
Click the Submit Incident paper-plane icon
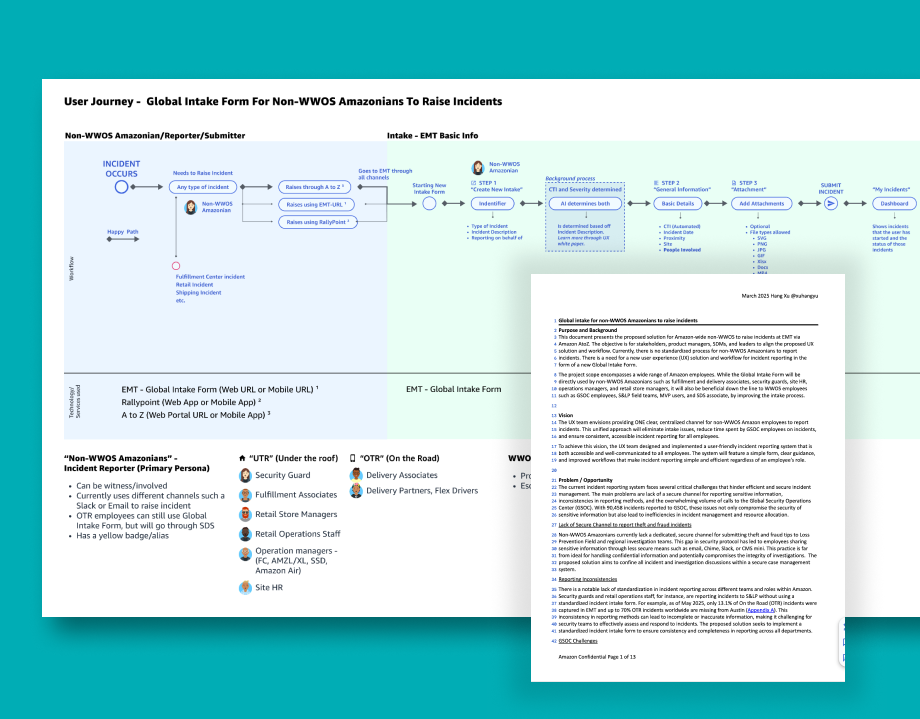(x=831, y=204)
